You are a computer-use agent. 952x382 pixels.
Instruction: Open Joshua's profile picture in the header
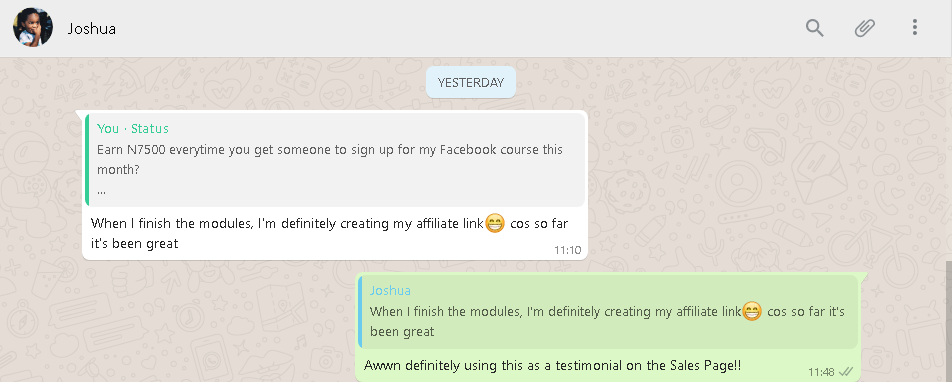[x=33, y=27]
